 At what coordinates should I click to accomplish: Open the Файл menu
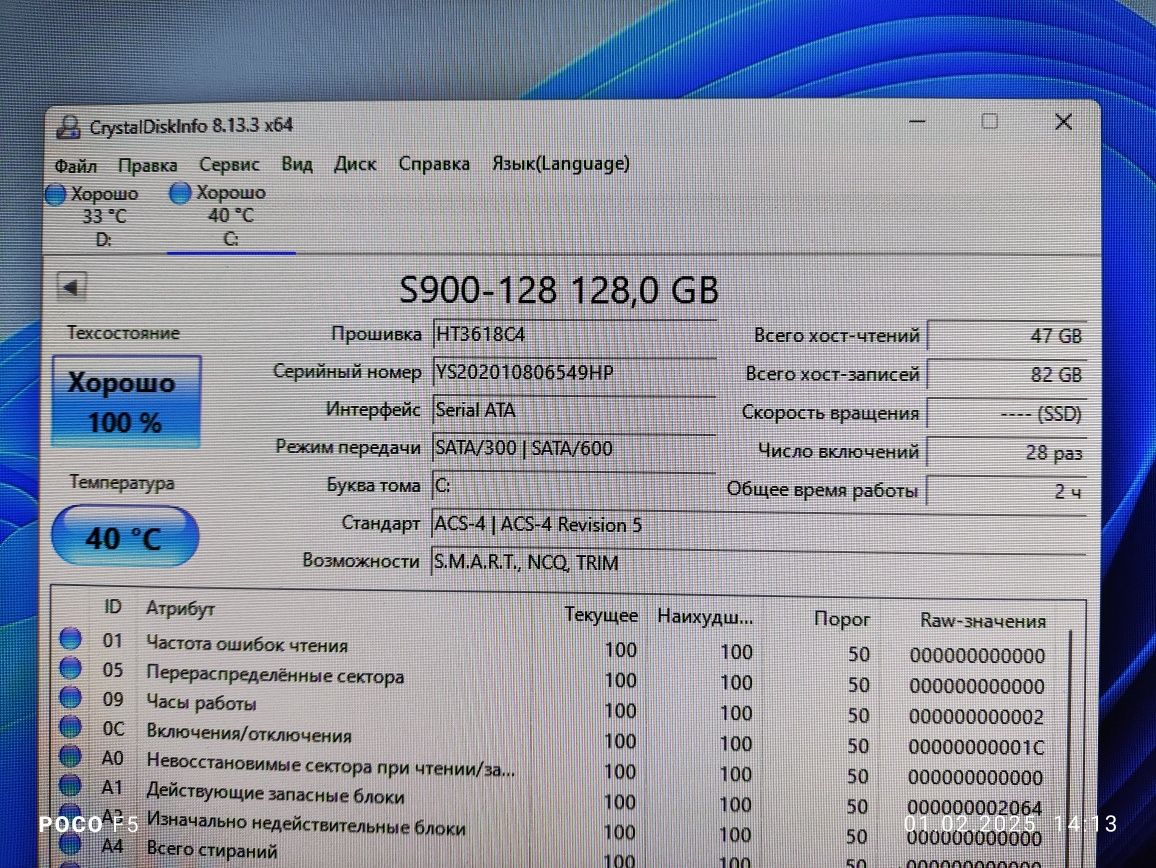click(x=75, y=165)
